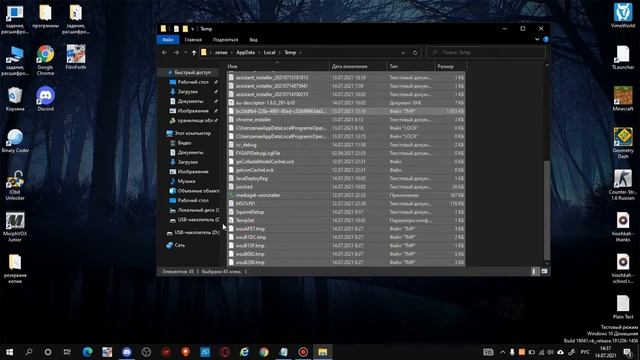The image size is (640, 360).
Task: Open Minecraft desktop shortcut
Action: (623, 98)
